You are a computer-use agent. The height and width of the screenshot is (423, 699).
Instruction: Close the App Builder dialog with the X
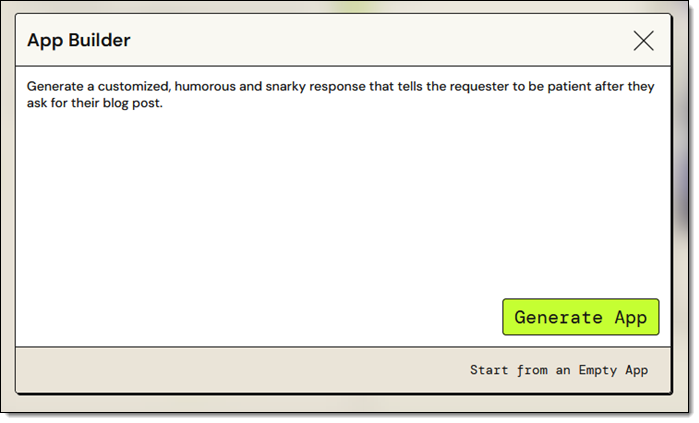pos(643,41)
